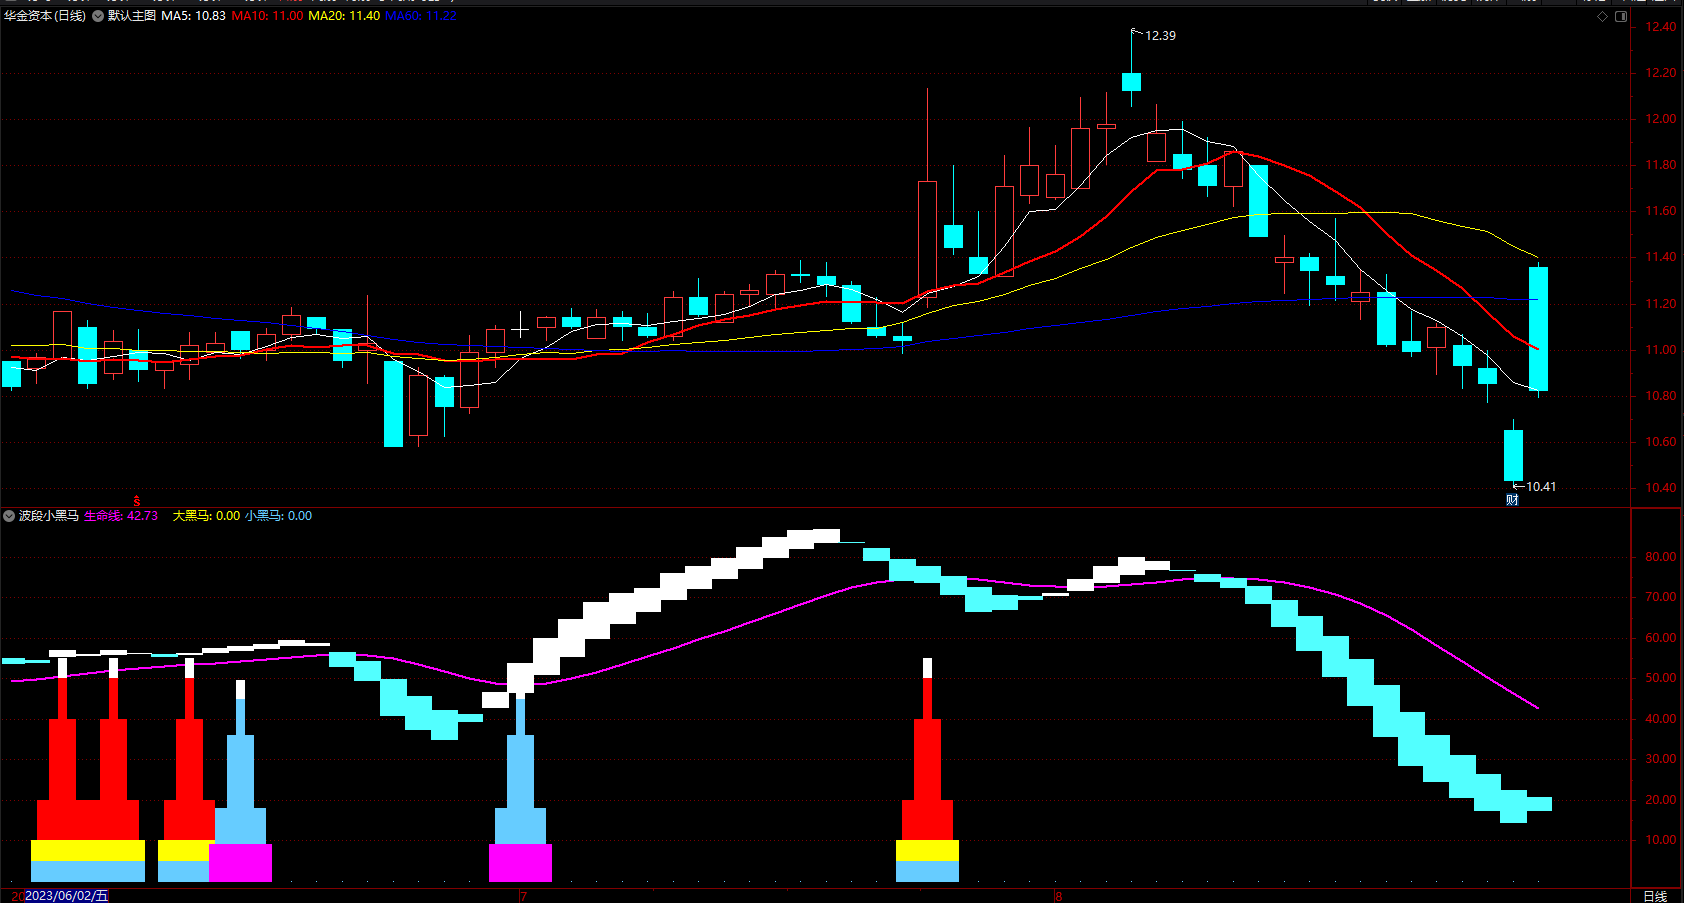The height and width of the screenshot is (903, 1684).
Task: Click the month 7 marker on time axis
Action: point(523,896)
